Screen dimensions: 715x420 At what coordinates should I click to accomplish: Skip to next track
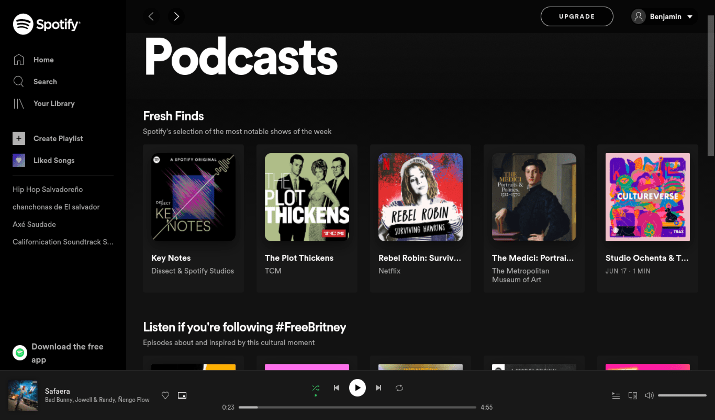point(378,388)
